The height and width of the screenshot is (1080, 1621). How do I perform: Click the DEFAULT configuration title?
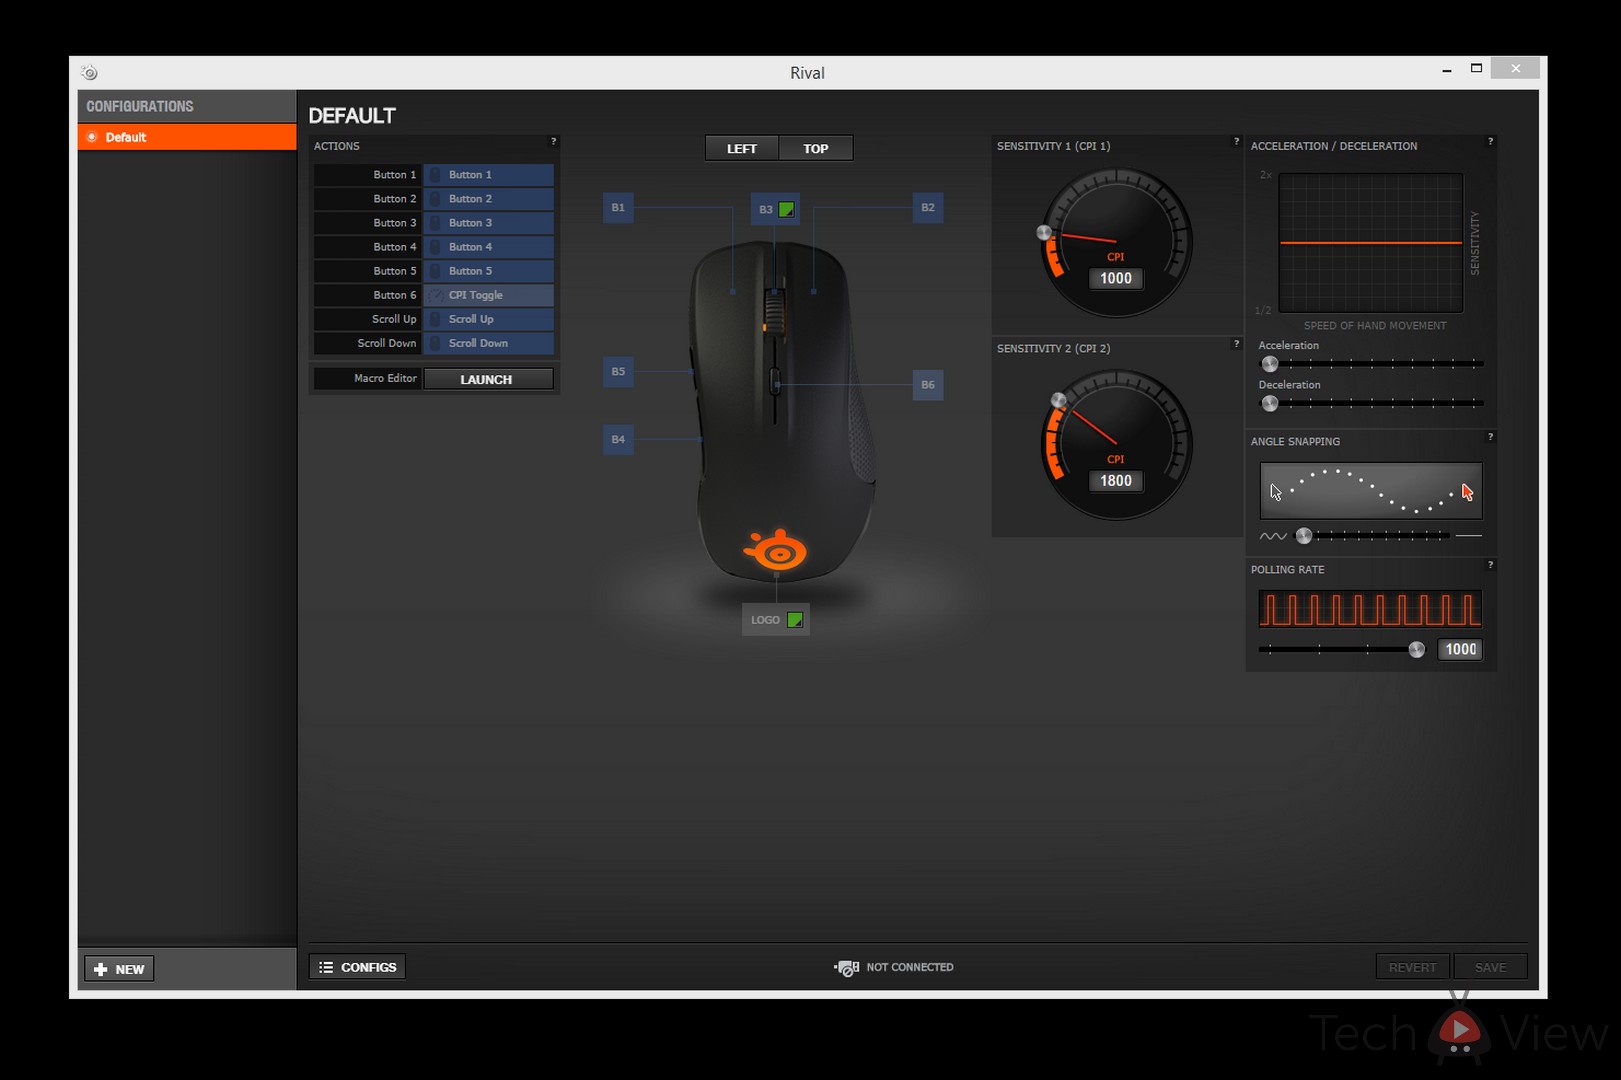point(352,116)
